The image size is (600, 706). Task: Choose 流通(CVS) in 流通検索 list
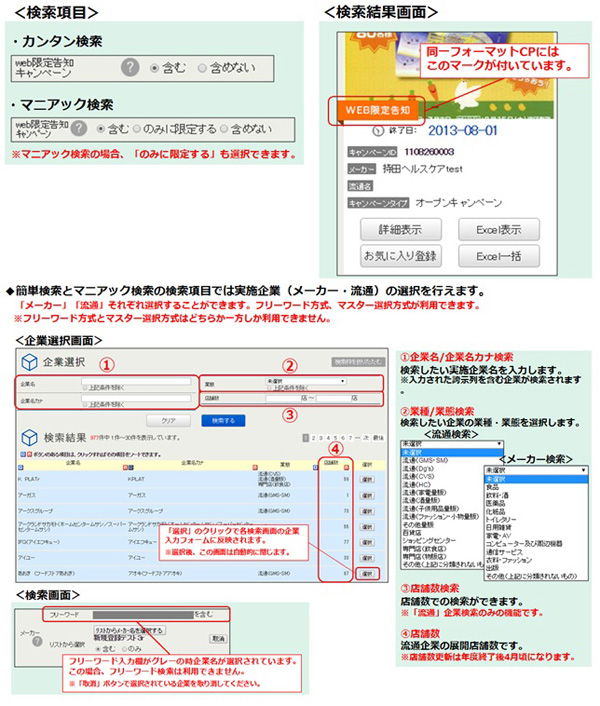click(x=418, y=476)
